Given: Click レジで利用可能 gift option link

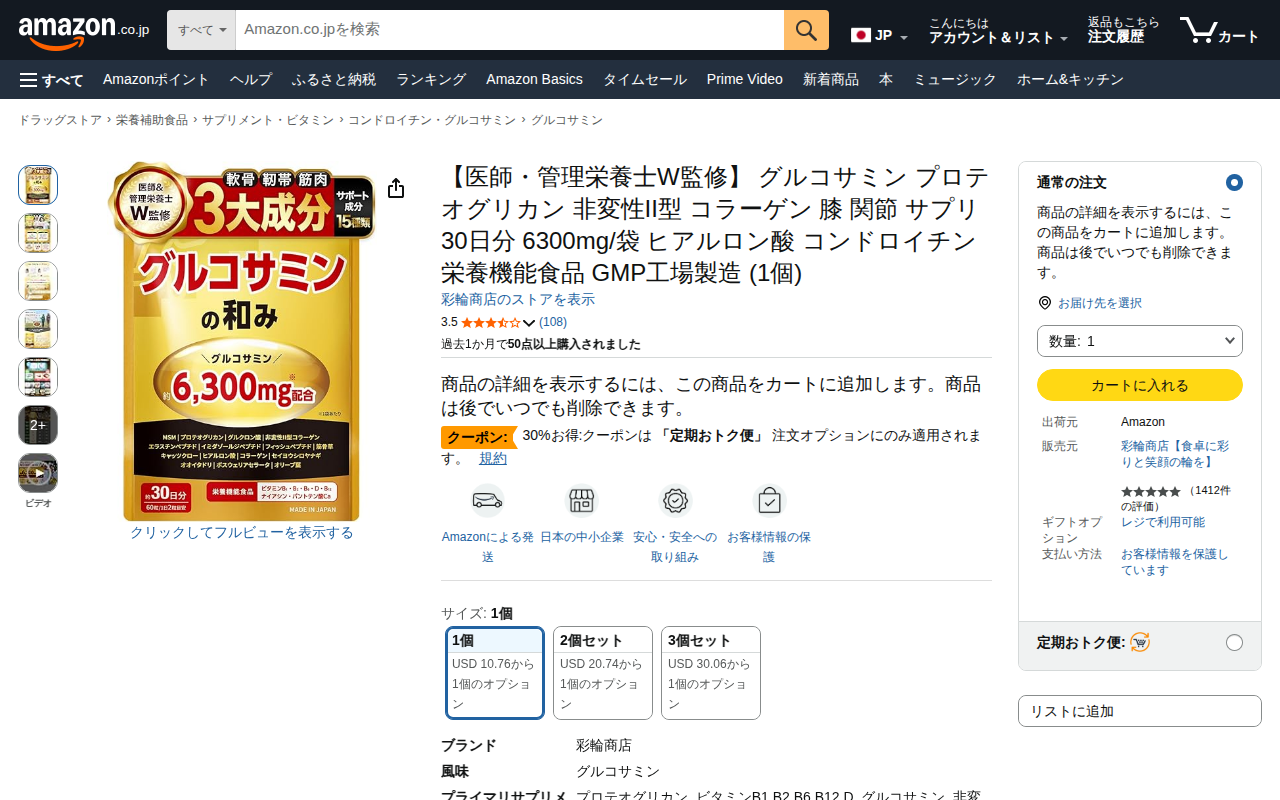Looking at the screenshot, I should 1163,522.
